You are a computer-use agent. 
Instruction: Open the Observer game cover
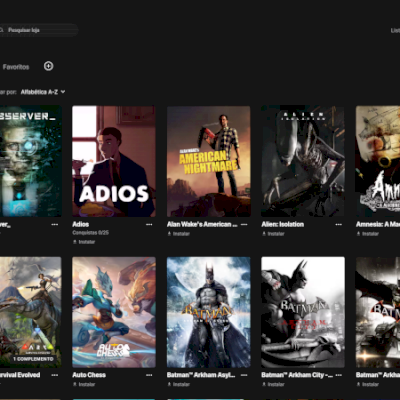pos(31,161)
